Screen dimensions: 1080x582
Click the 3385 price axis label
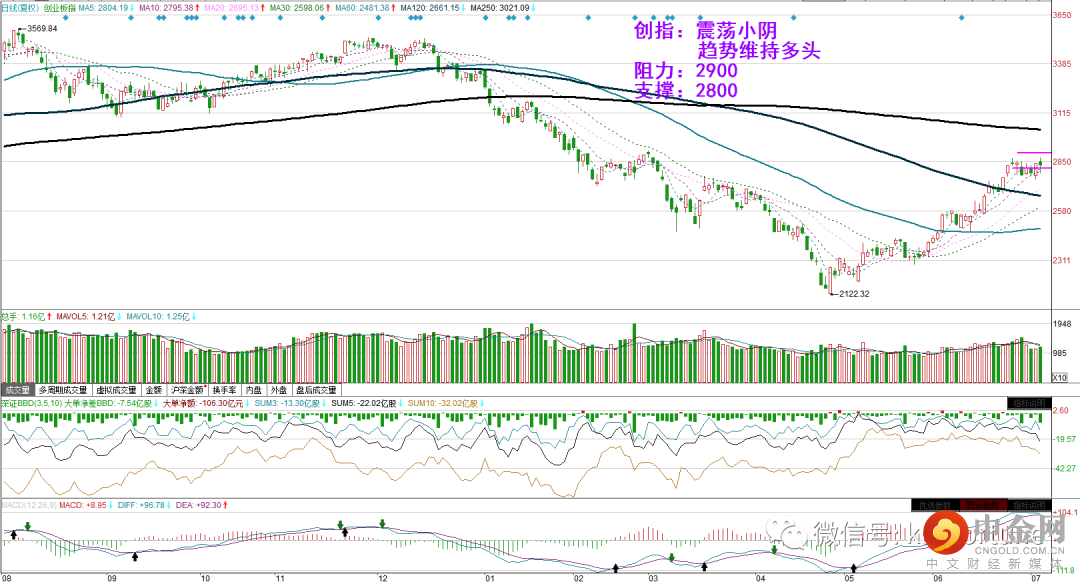(1061, 64)
